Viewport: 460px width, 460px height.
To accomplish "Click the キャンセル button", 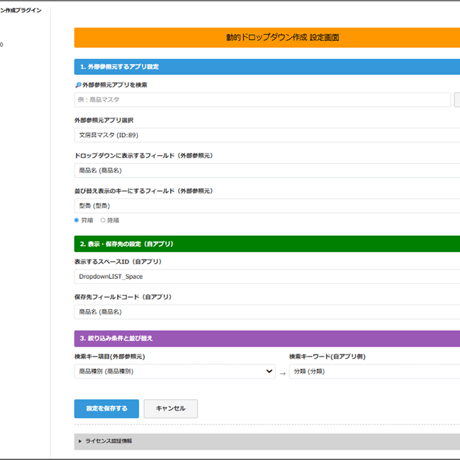I will pos(171,409).
